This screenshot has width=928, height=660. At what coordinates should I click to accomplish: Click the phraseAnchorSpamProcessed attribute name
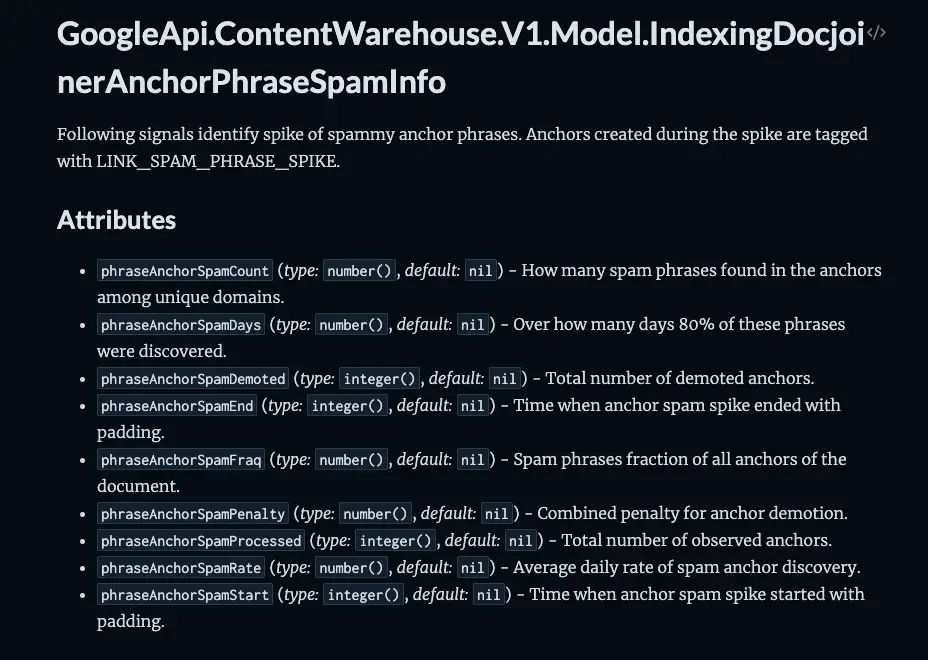(x=201, y=540)
